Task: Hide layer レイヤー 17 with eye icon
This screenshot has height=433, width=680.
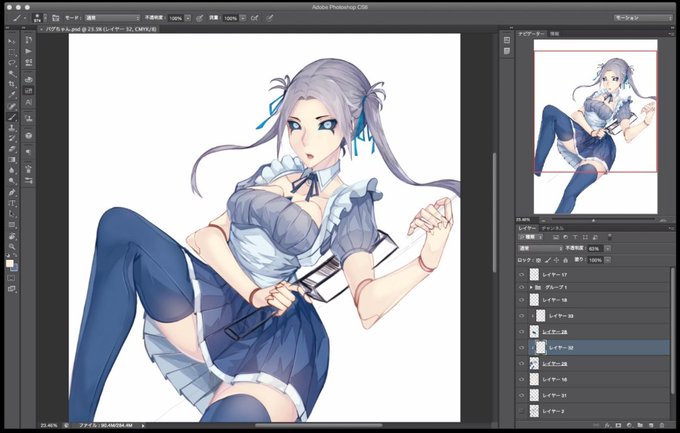Action: point(522,275)
